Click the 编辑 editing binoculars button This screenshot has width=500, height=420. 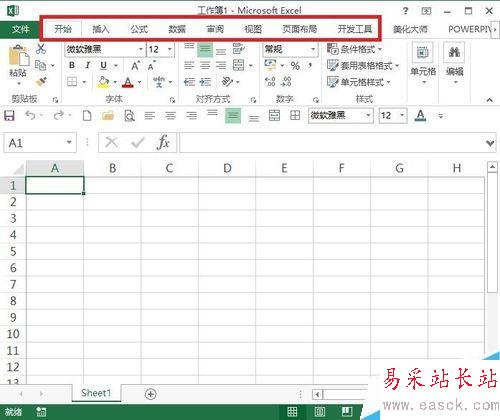pos(454,63)
